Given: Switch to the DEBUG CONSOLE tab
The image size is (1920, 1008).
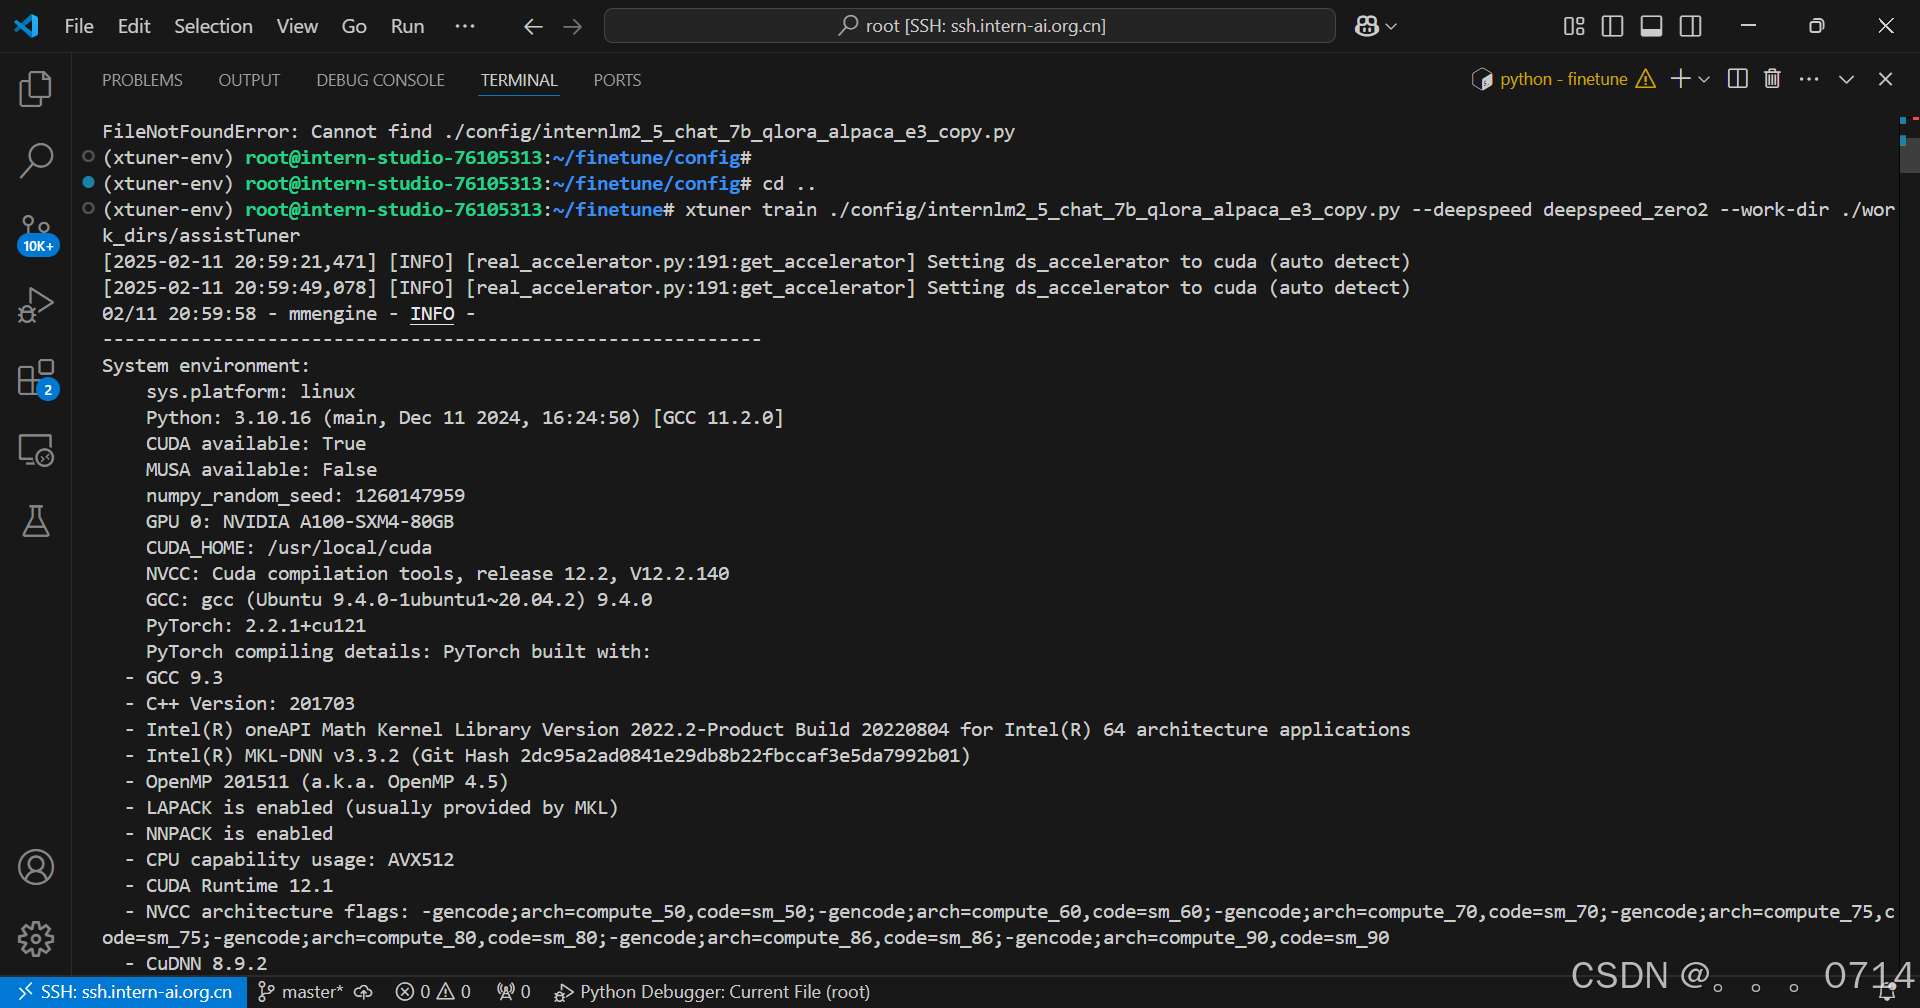Looking at the screenshot, I should click(x=380, y=80).
